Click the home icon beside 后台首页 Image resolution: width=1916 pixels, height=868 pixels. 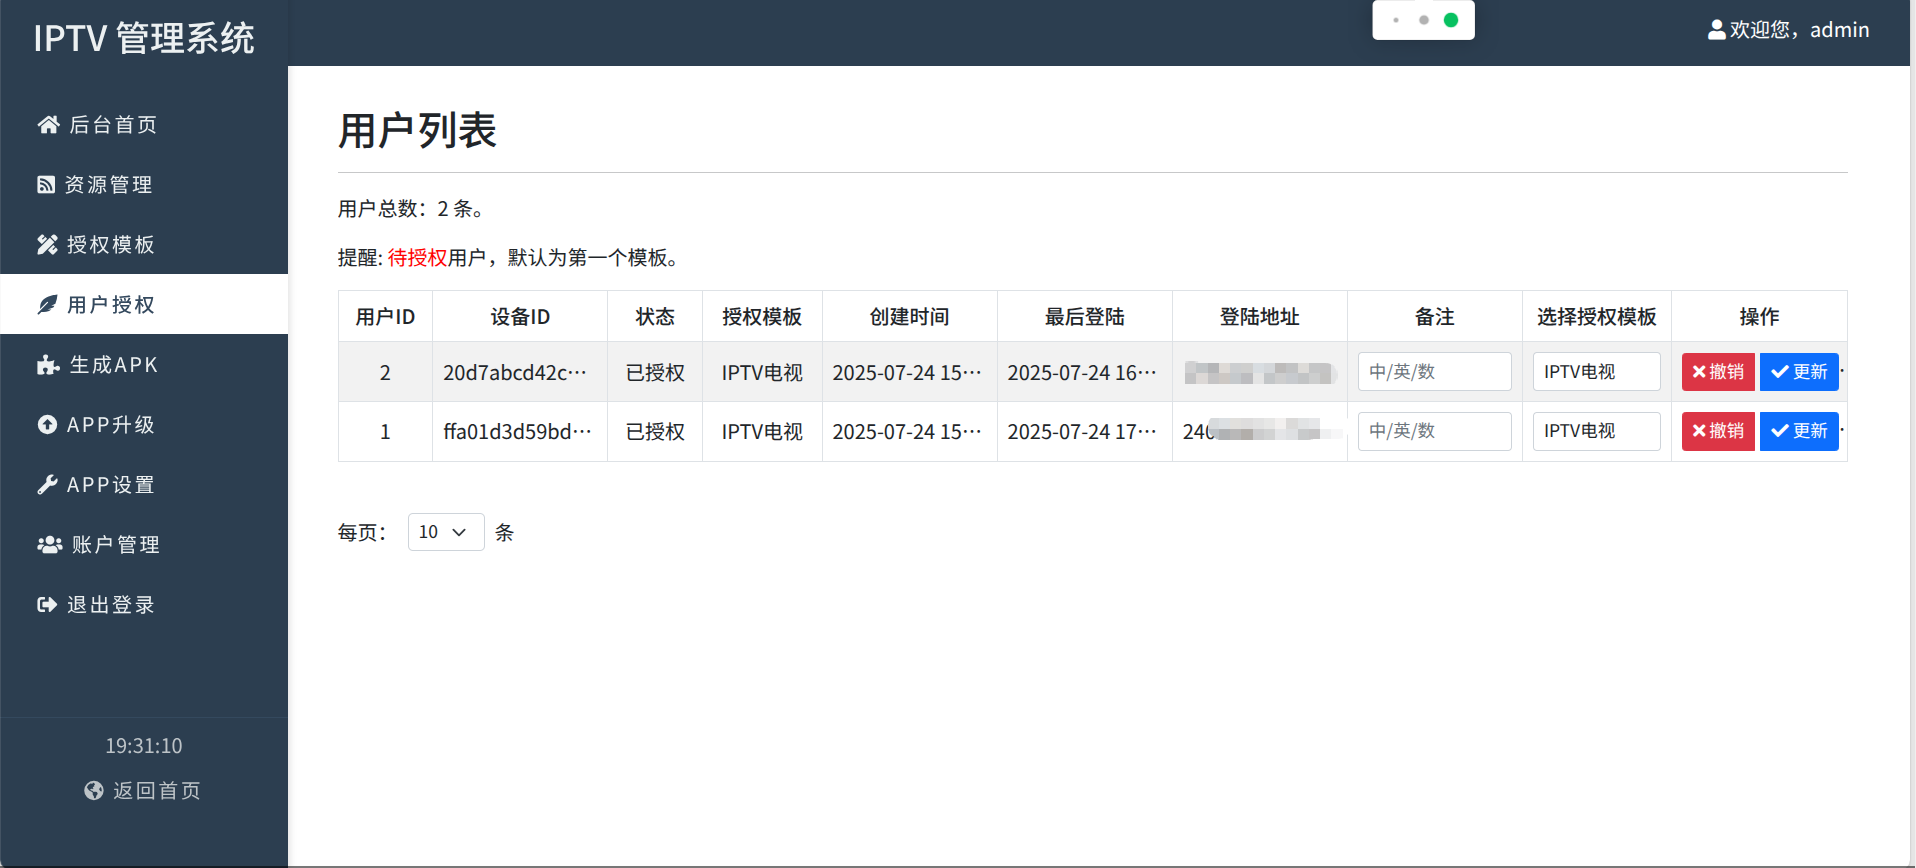coord(48,124)
